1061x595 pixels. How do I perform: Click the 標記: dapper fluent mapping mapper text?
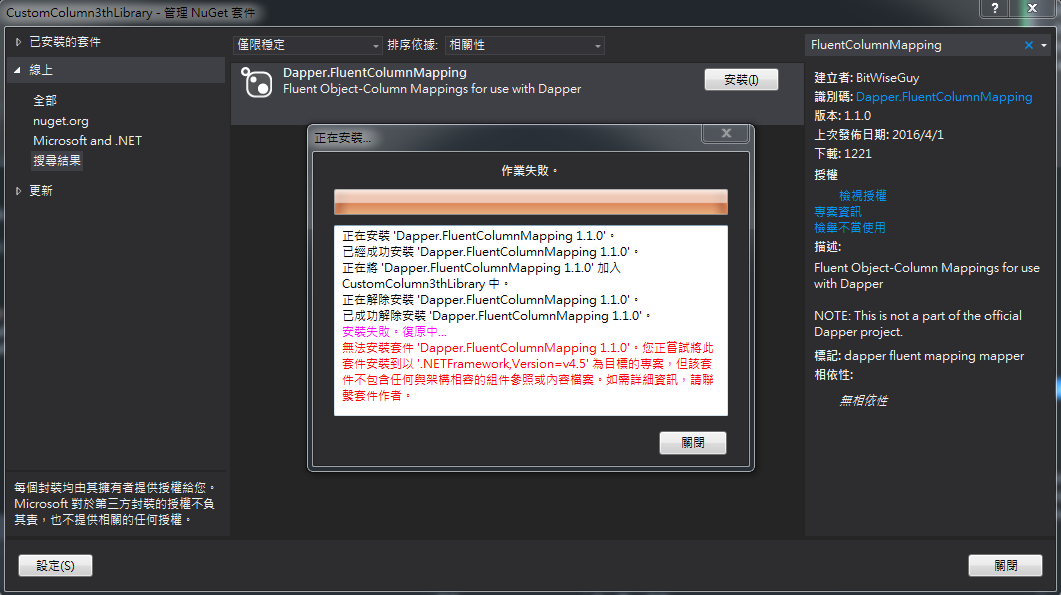919,356
